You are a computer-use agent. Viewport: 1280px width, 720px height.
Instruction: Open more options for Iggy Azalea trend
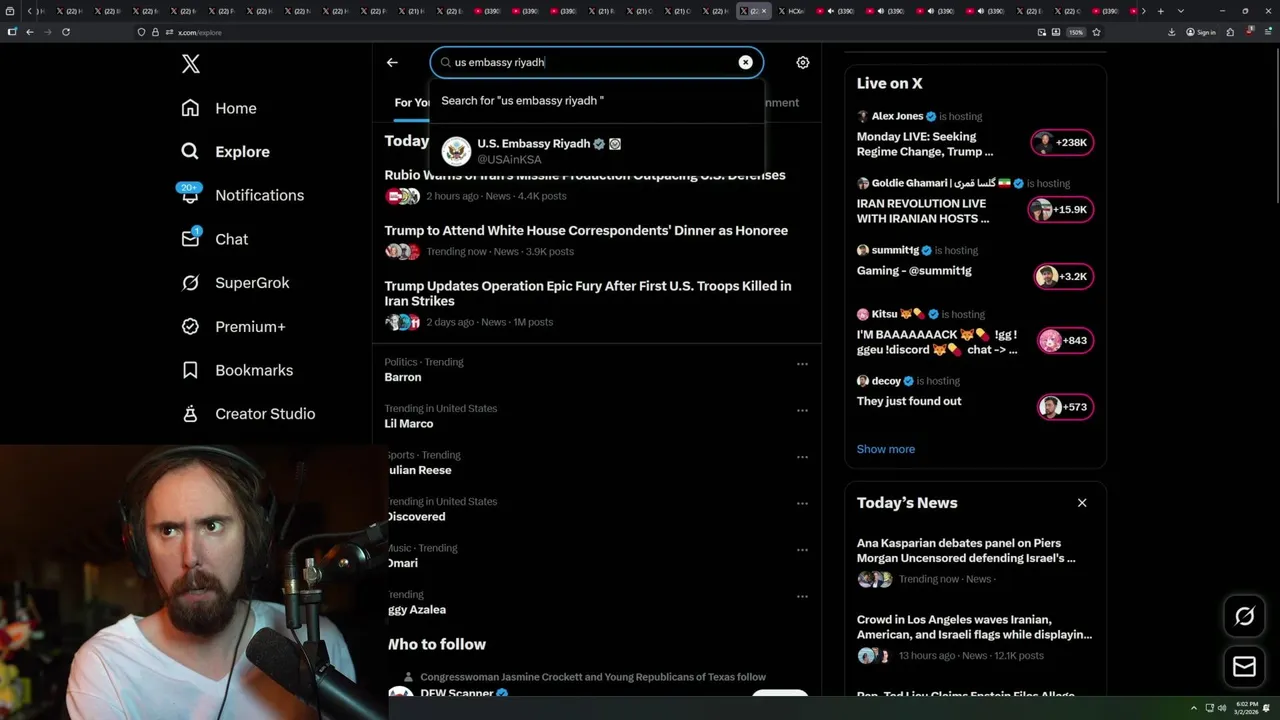click(802, 596)
